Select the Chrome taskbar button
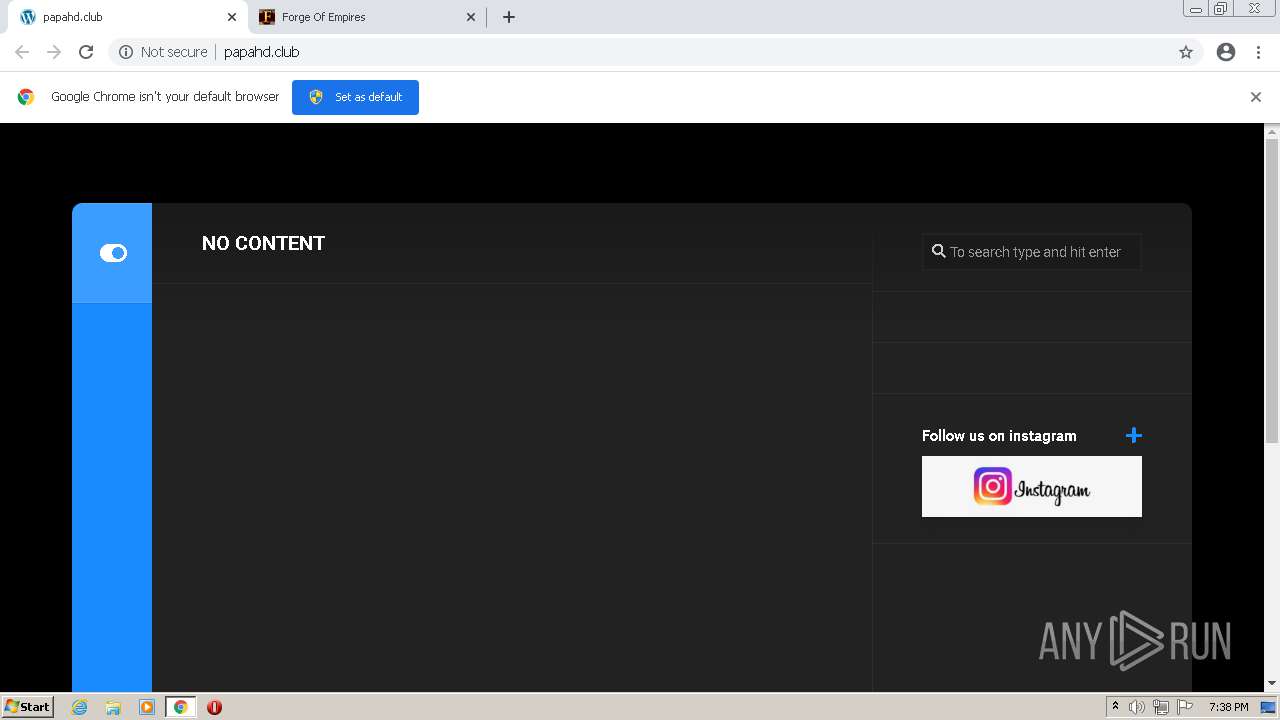The height and width of the screenshot is (720, 1280). [180, 707]
